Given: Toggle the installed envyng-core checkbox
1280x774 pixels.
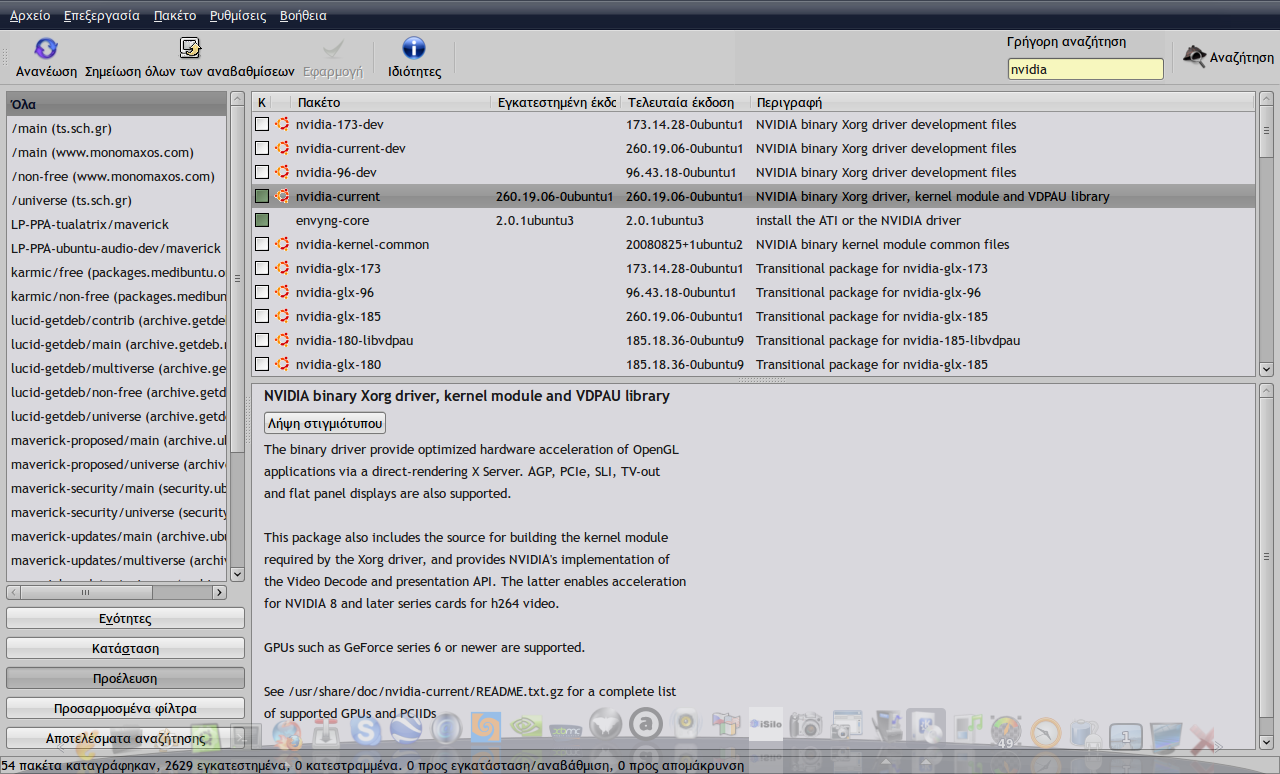Looking at the screenshot, I should (x=262, y=220).
